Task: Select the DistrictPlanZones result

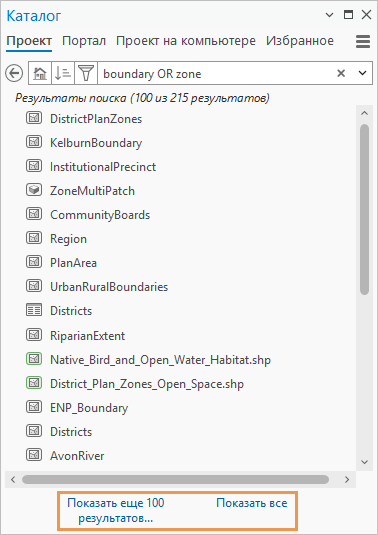Action: tap(96, 119)
